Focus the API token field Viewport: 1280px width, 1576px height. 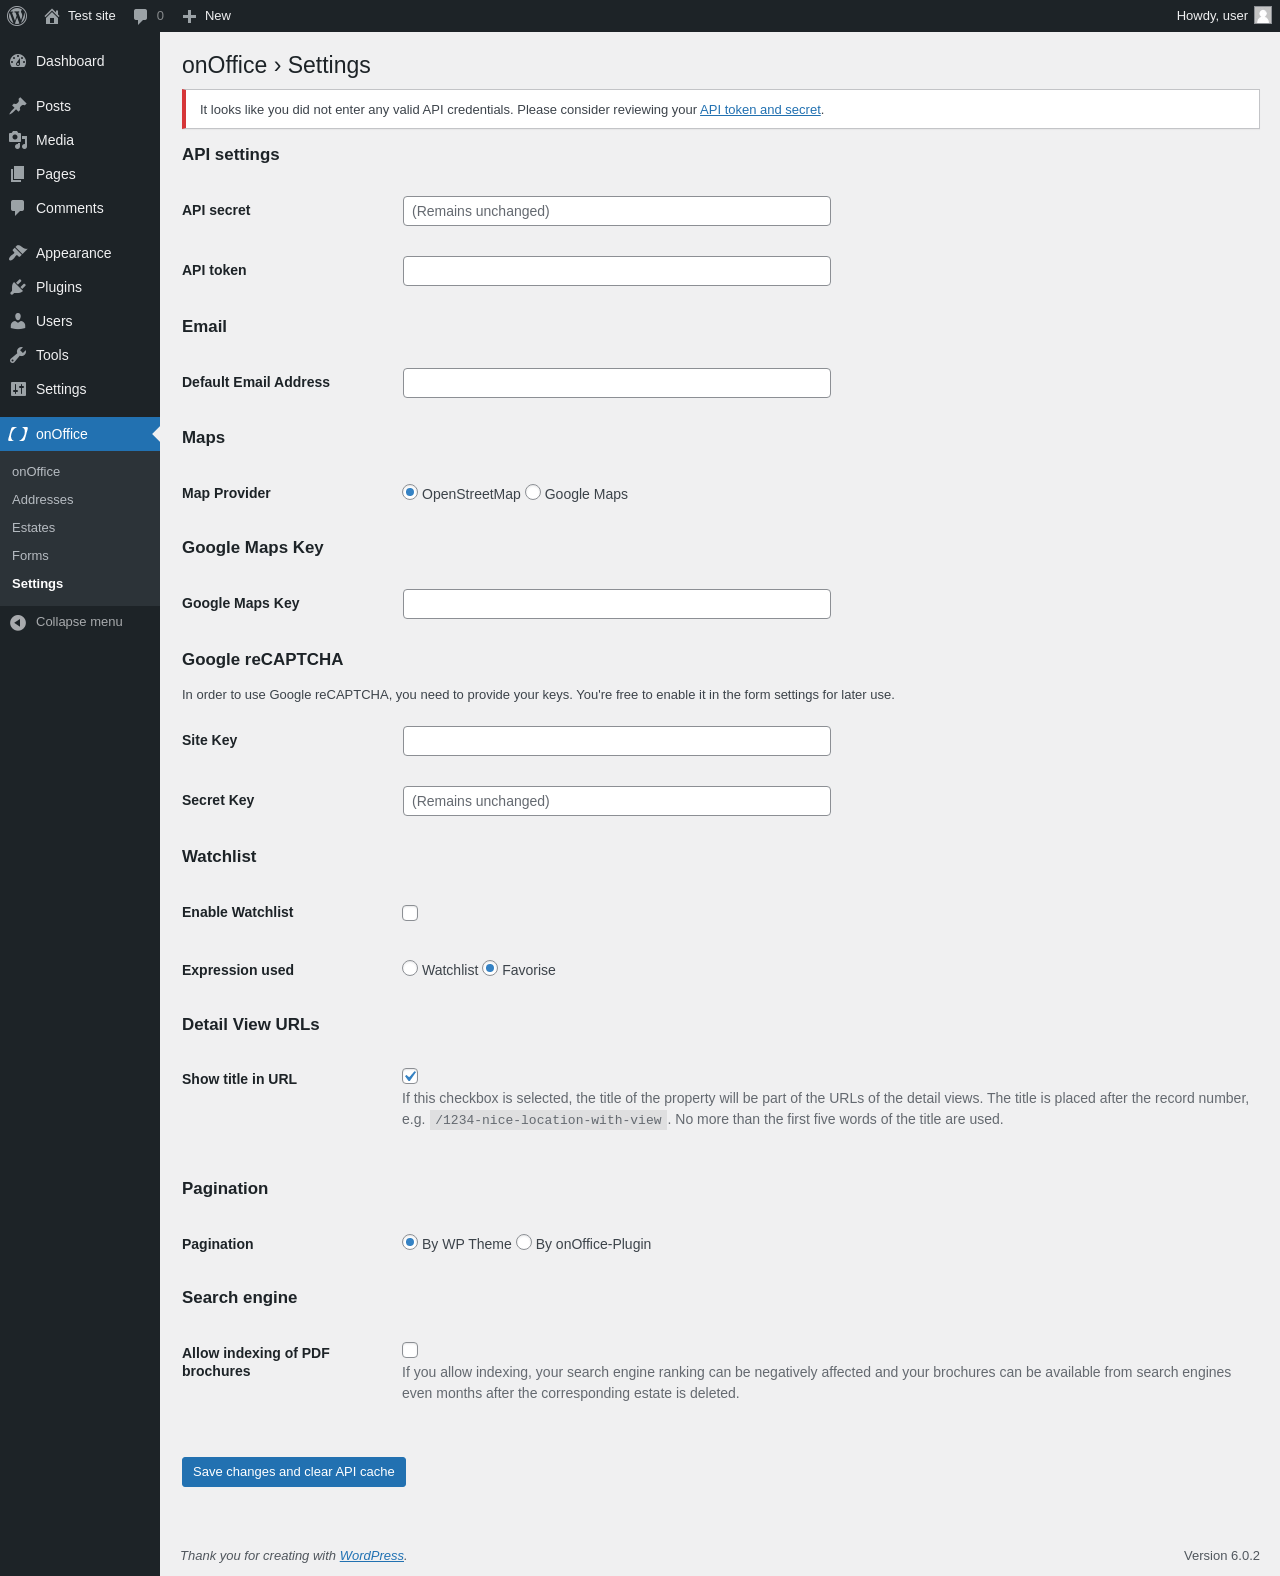pyautogui.click(x=617, y=271)
